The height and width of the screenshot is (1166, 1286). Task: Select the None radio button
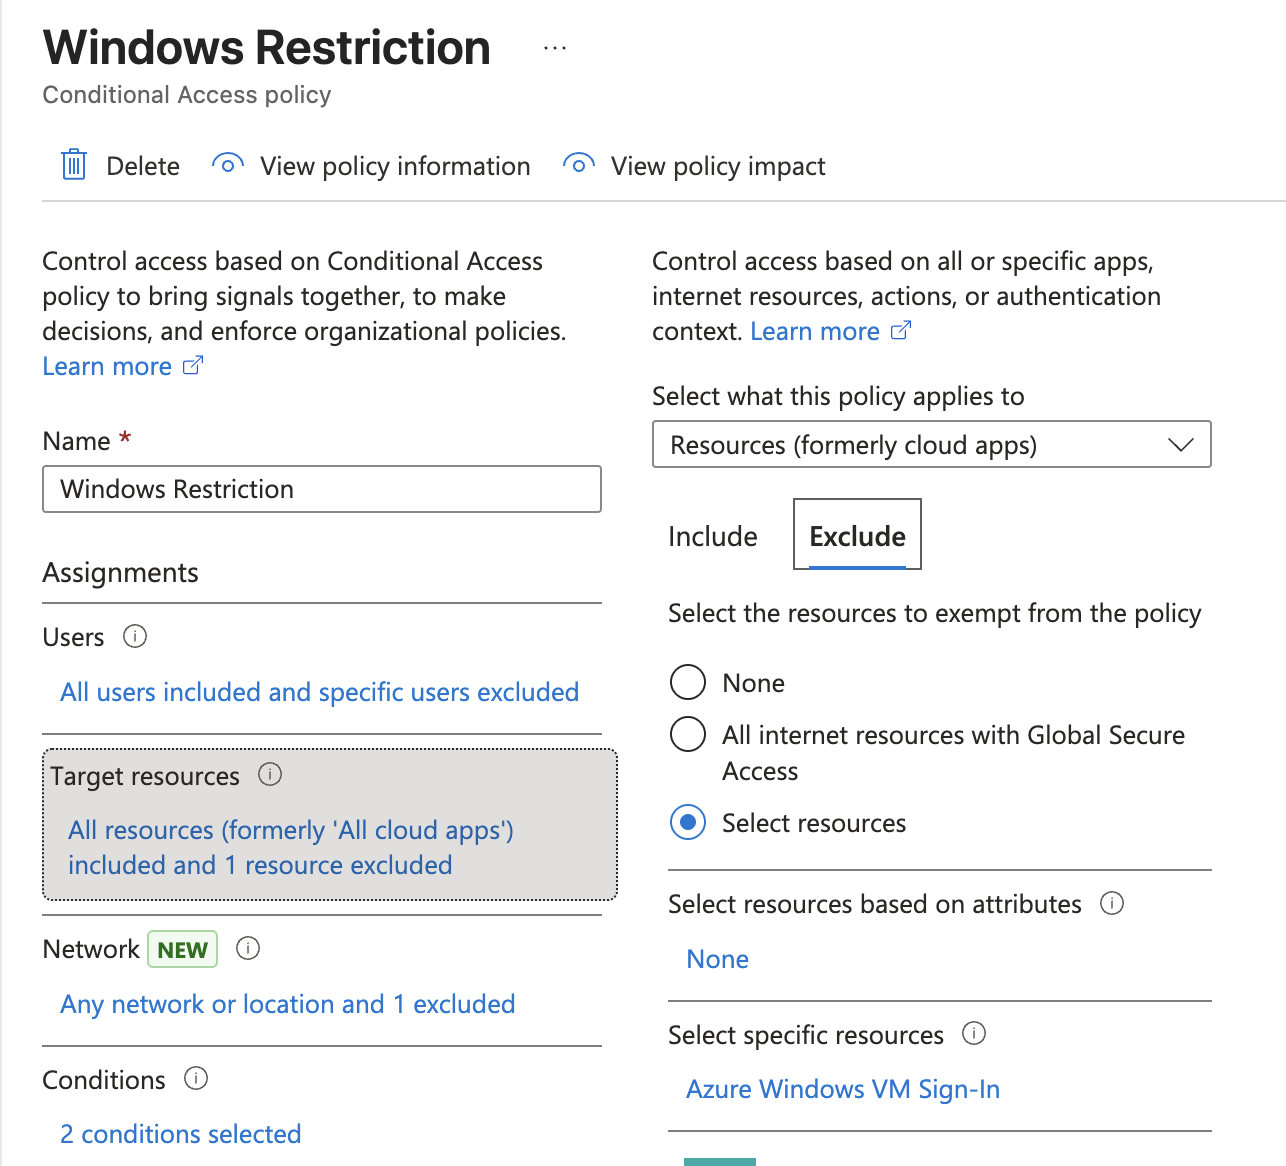[688, 683]
